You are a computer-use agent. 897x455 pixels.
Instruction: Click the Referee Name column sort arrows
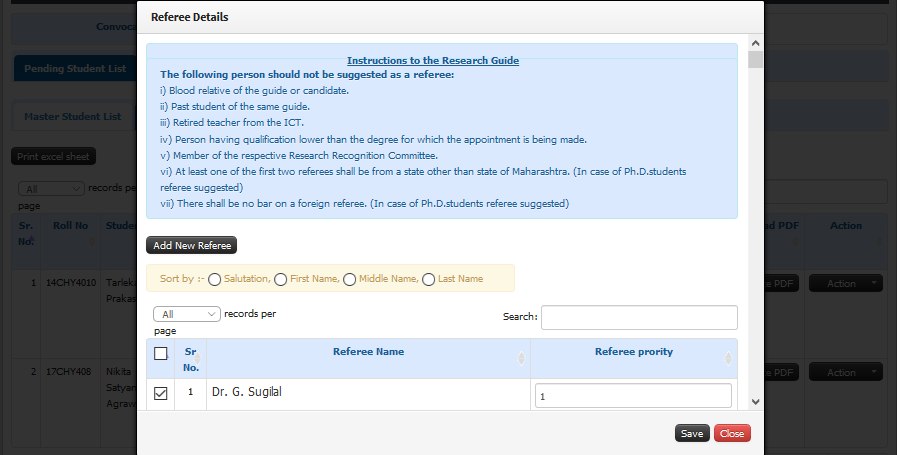pyautogui.click(x=521, y=358)
